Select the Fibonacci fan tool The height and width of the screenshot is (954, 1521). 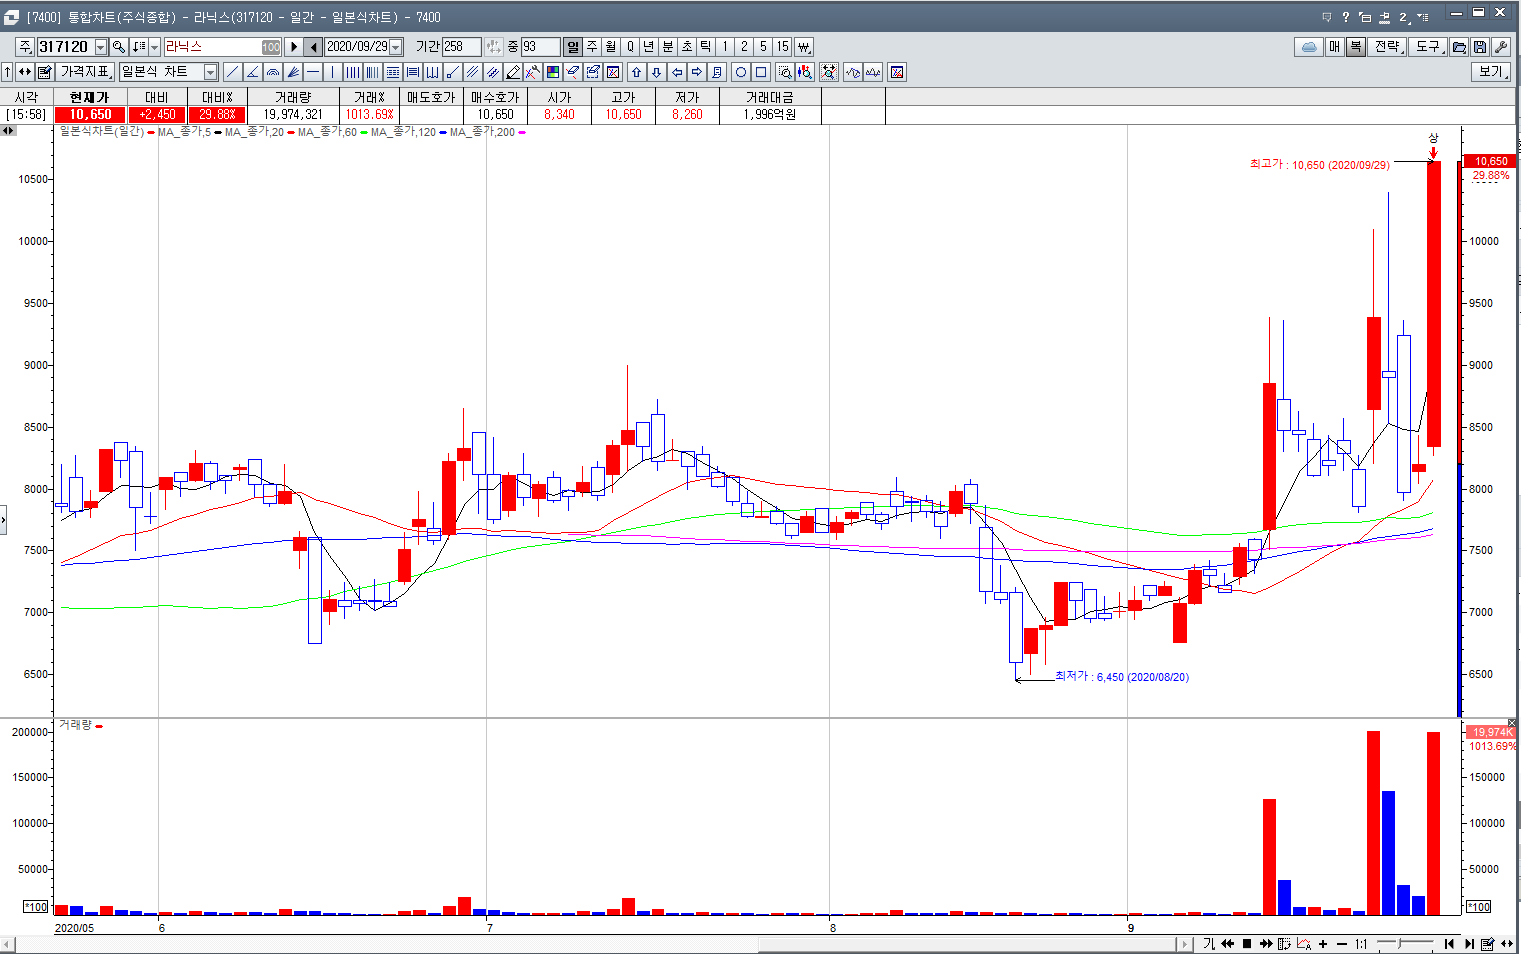point(293,72)
